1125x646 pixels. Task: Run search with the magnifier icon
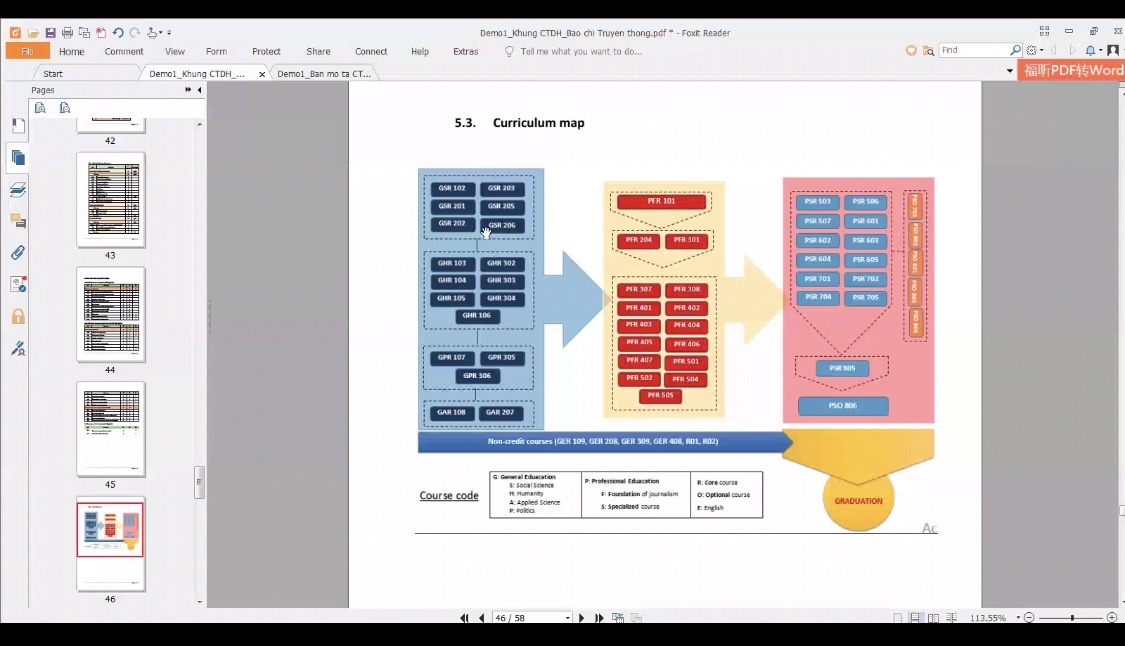(x=1015, y=50)
